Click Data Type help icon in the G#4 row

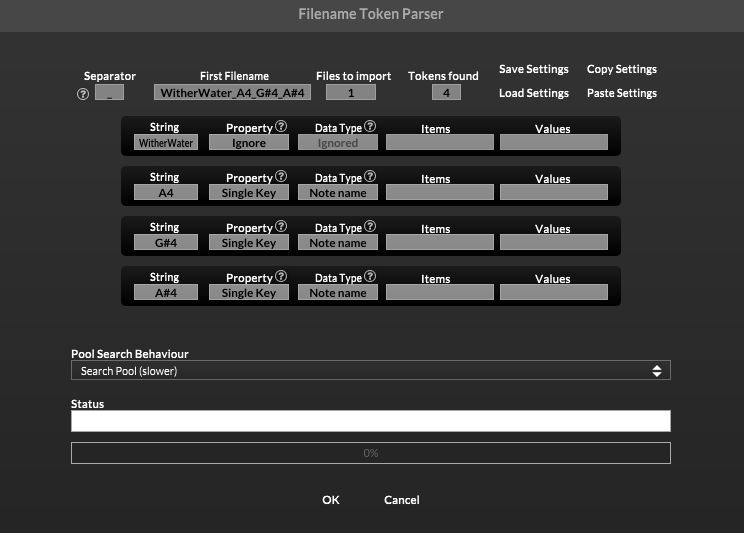coord(370,227)
